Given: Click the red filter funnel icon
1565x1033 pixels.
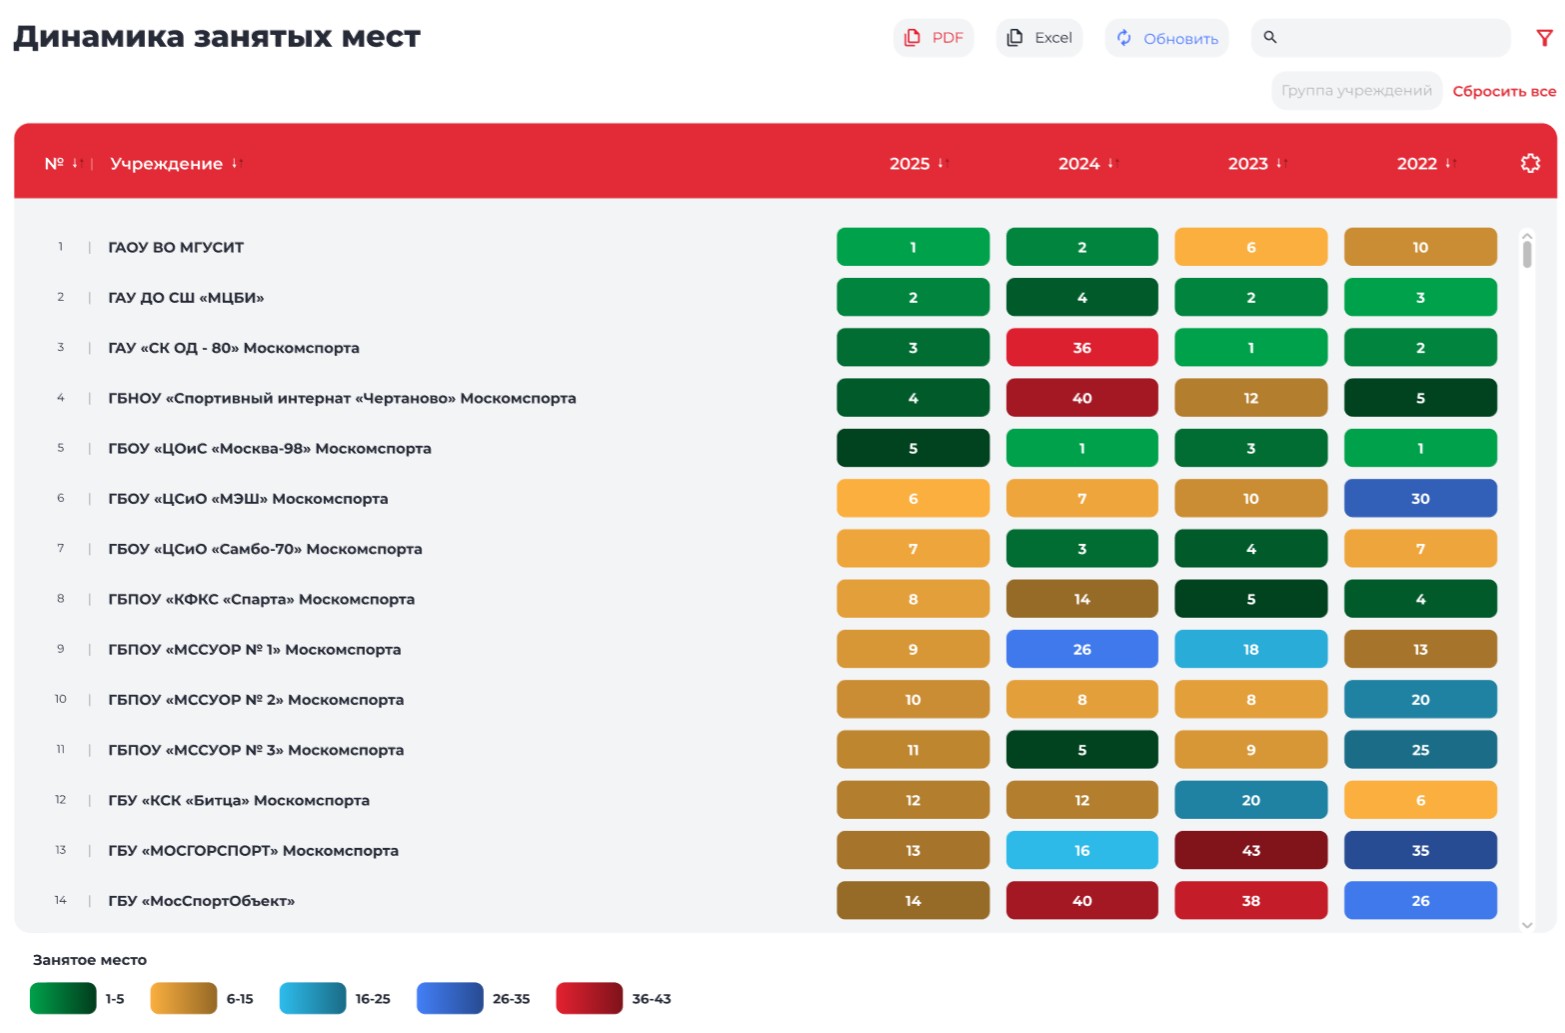Looking at the screenshot, I should point(1544,38).
